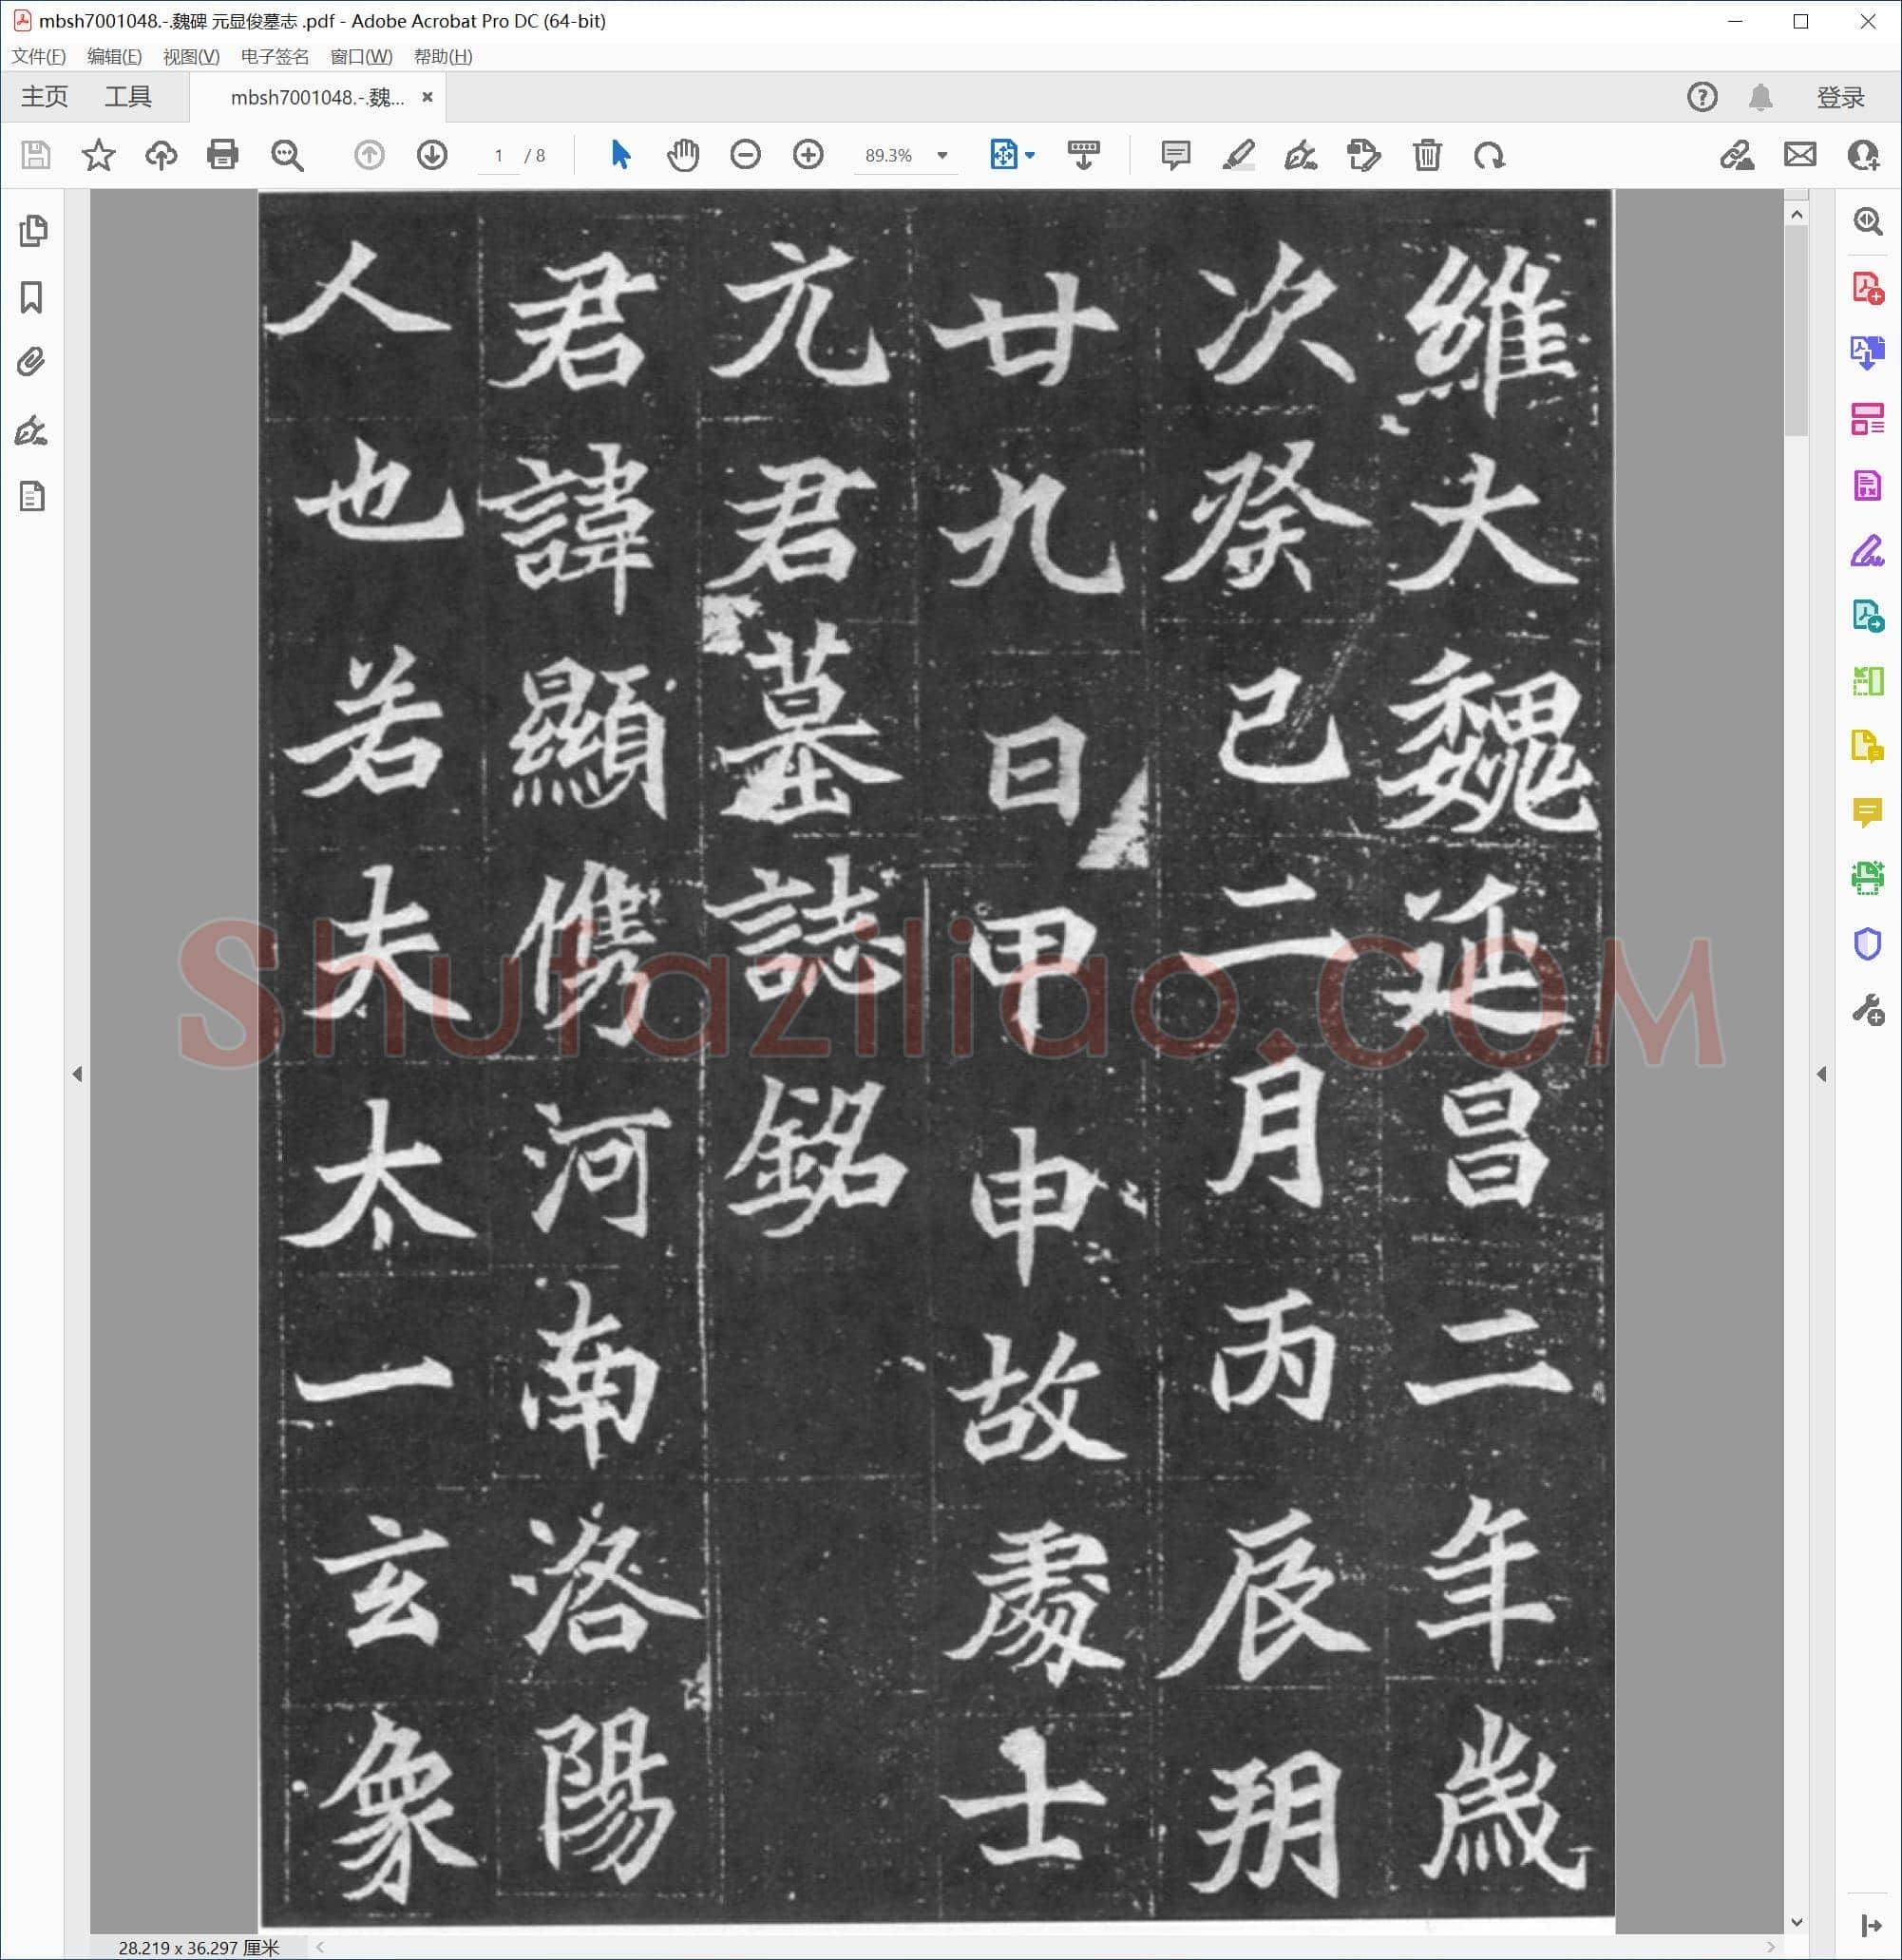Switch to the 工具 tab
Screen dimensions: 1902x1960
(128, 97)
